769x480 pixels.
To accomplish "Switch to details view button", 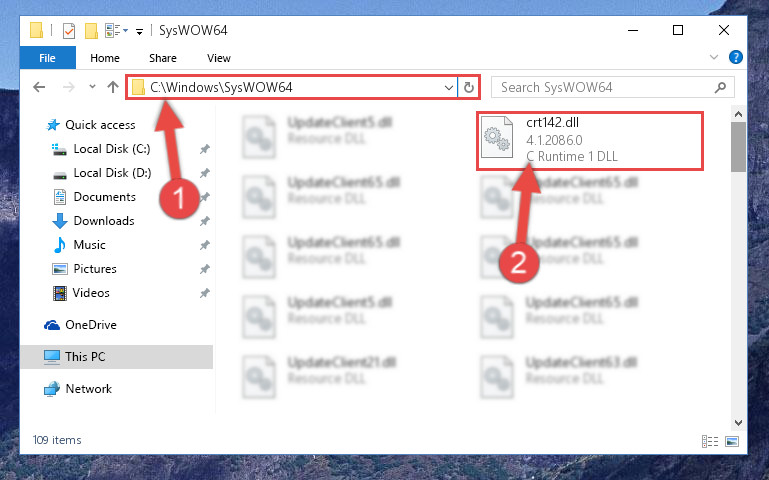I will point(710,441).
